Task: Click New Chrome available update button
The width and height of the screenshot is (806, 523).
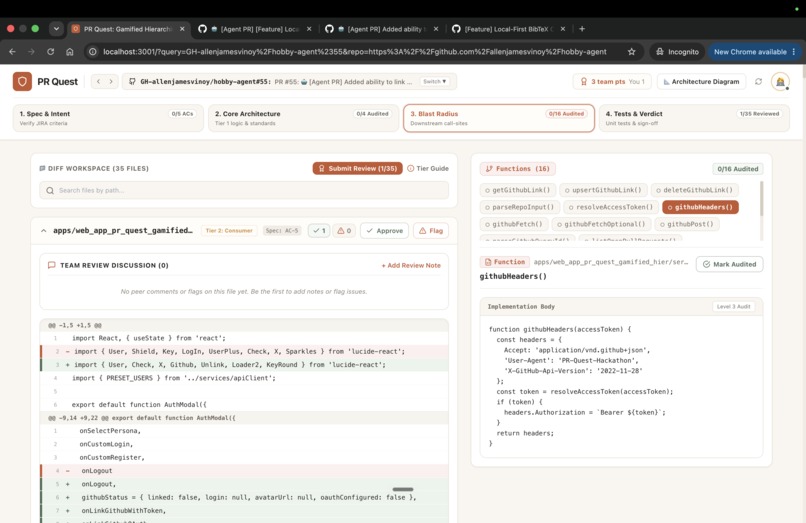Action: (x=755, y=51)
